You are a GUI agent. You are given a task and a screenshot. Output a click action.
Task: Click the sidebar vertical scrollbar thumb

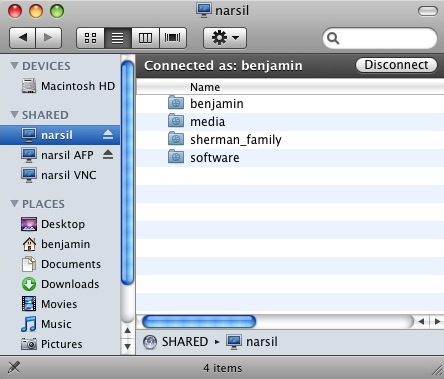click(x=127, y=173)
